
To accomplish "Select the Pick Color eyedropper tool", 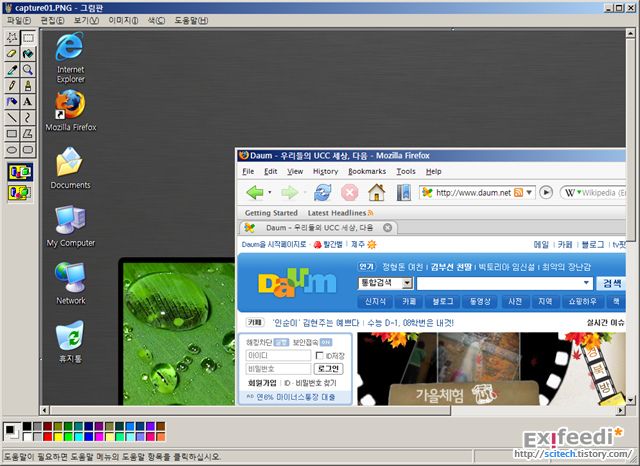I will tap(12, 70).
